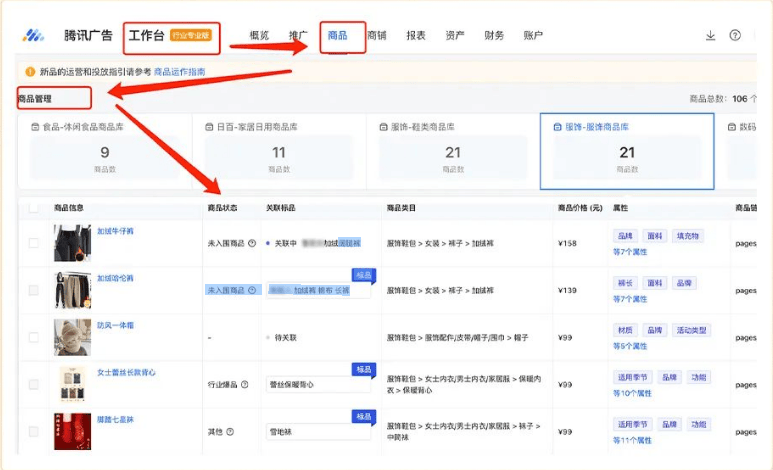Expand the 等5个属性 attributes link
The height and width of the screenshot is (470, 773).
pyautogui.click(x=630, y=346)
